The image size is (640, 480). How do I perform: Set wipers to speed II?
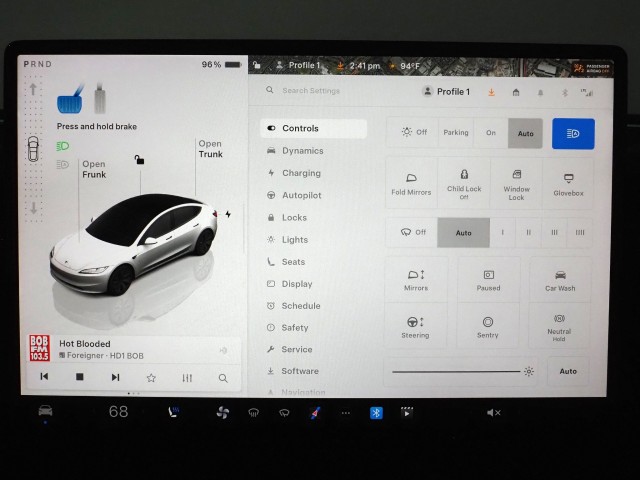click(x=529, y=232)
